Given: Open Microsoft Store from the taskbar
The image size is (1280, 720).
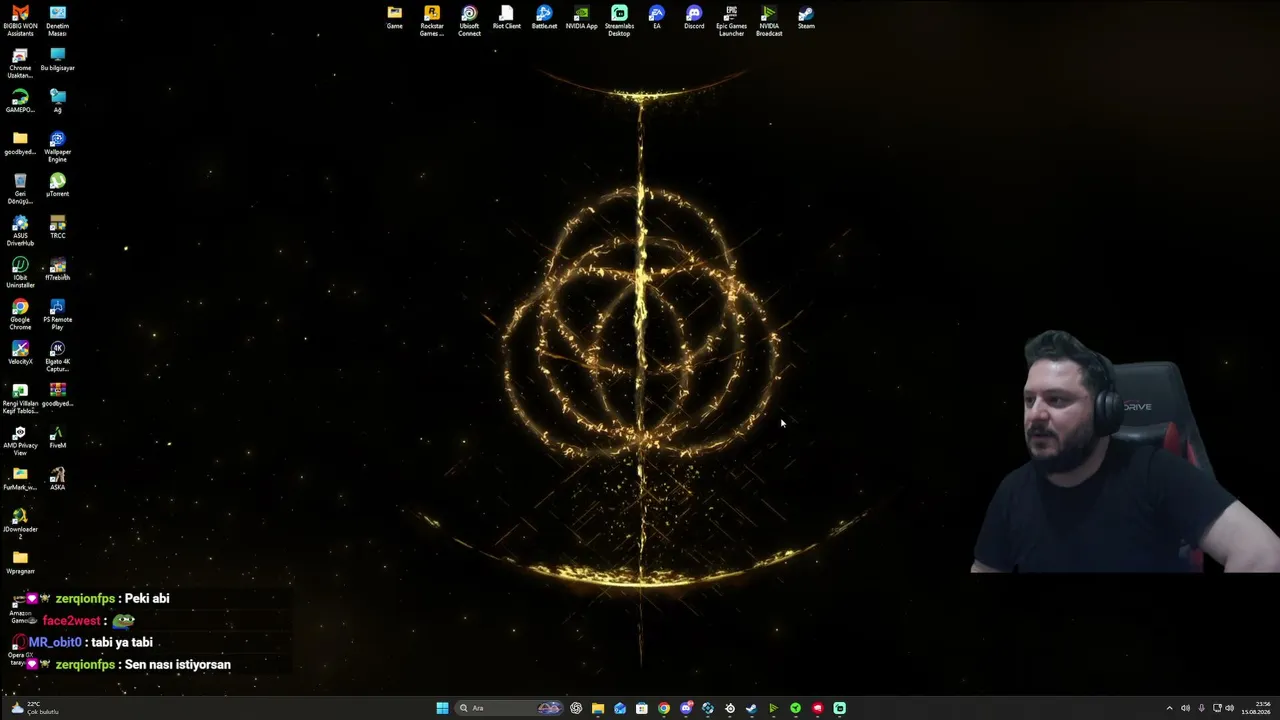Looking at the screenshot, I should click(x=642, y=708).
